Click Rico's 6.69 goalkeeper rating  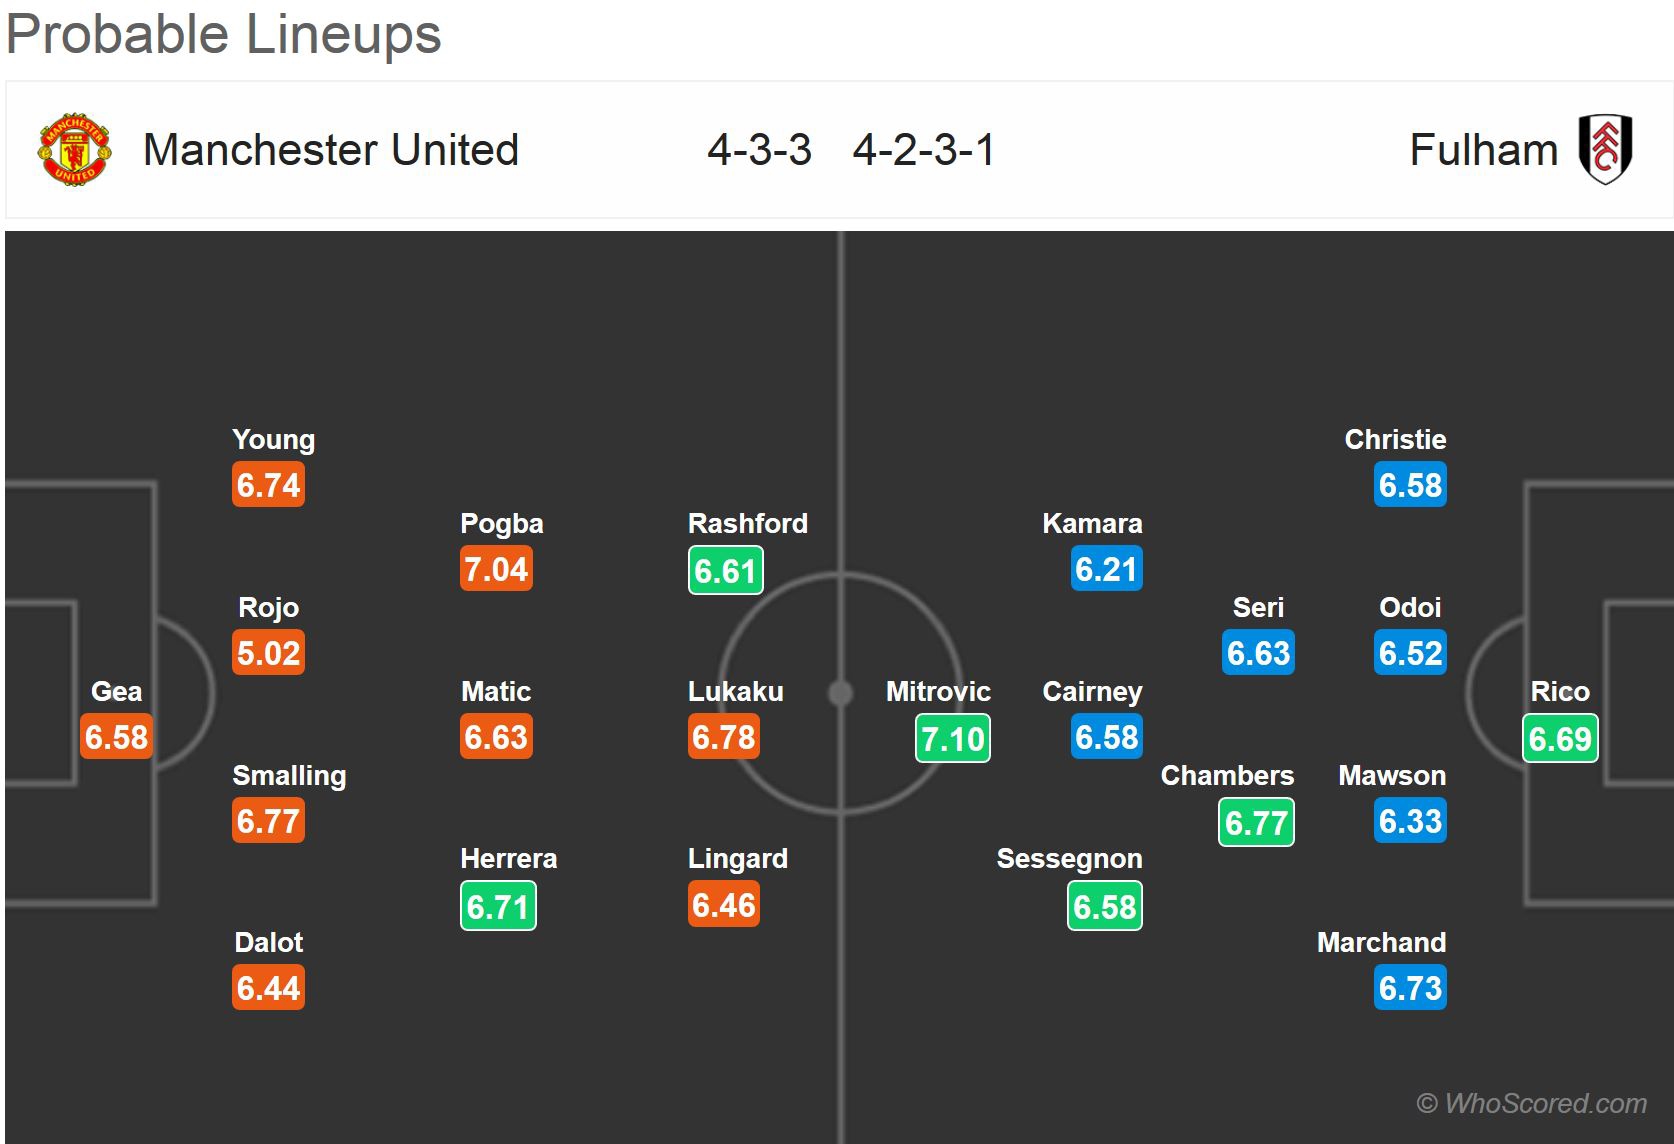point(1560,739)
